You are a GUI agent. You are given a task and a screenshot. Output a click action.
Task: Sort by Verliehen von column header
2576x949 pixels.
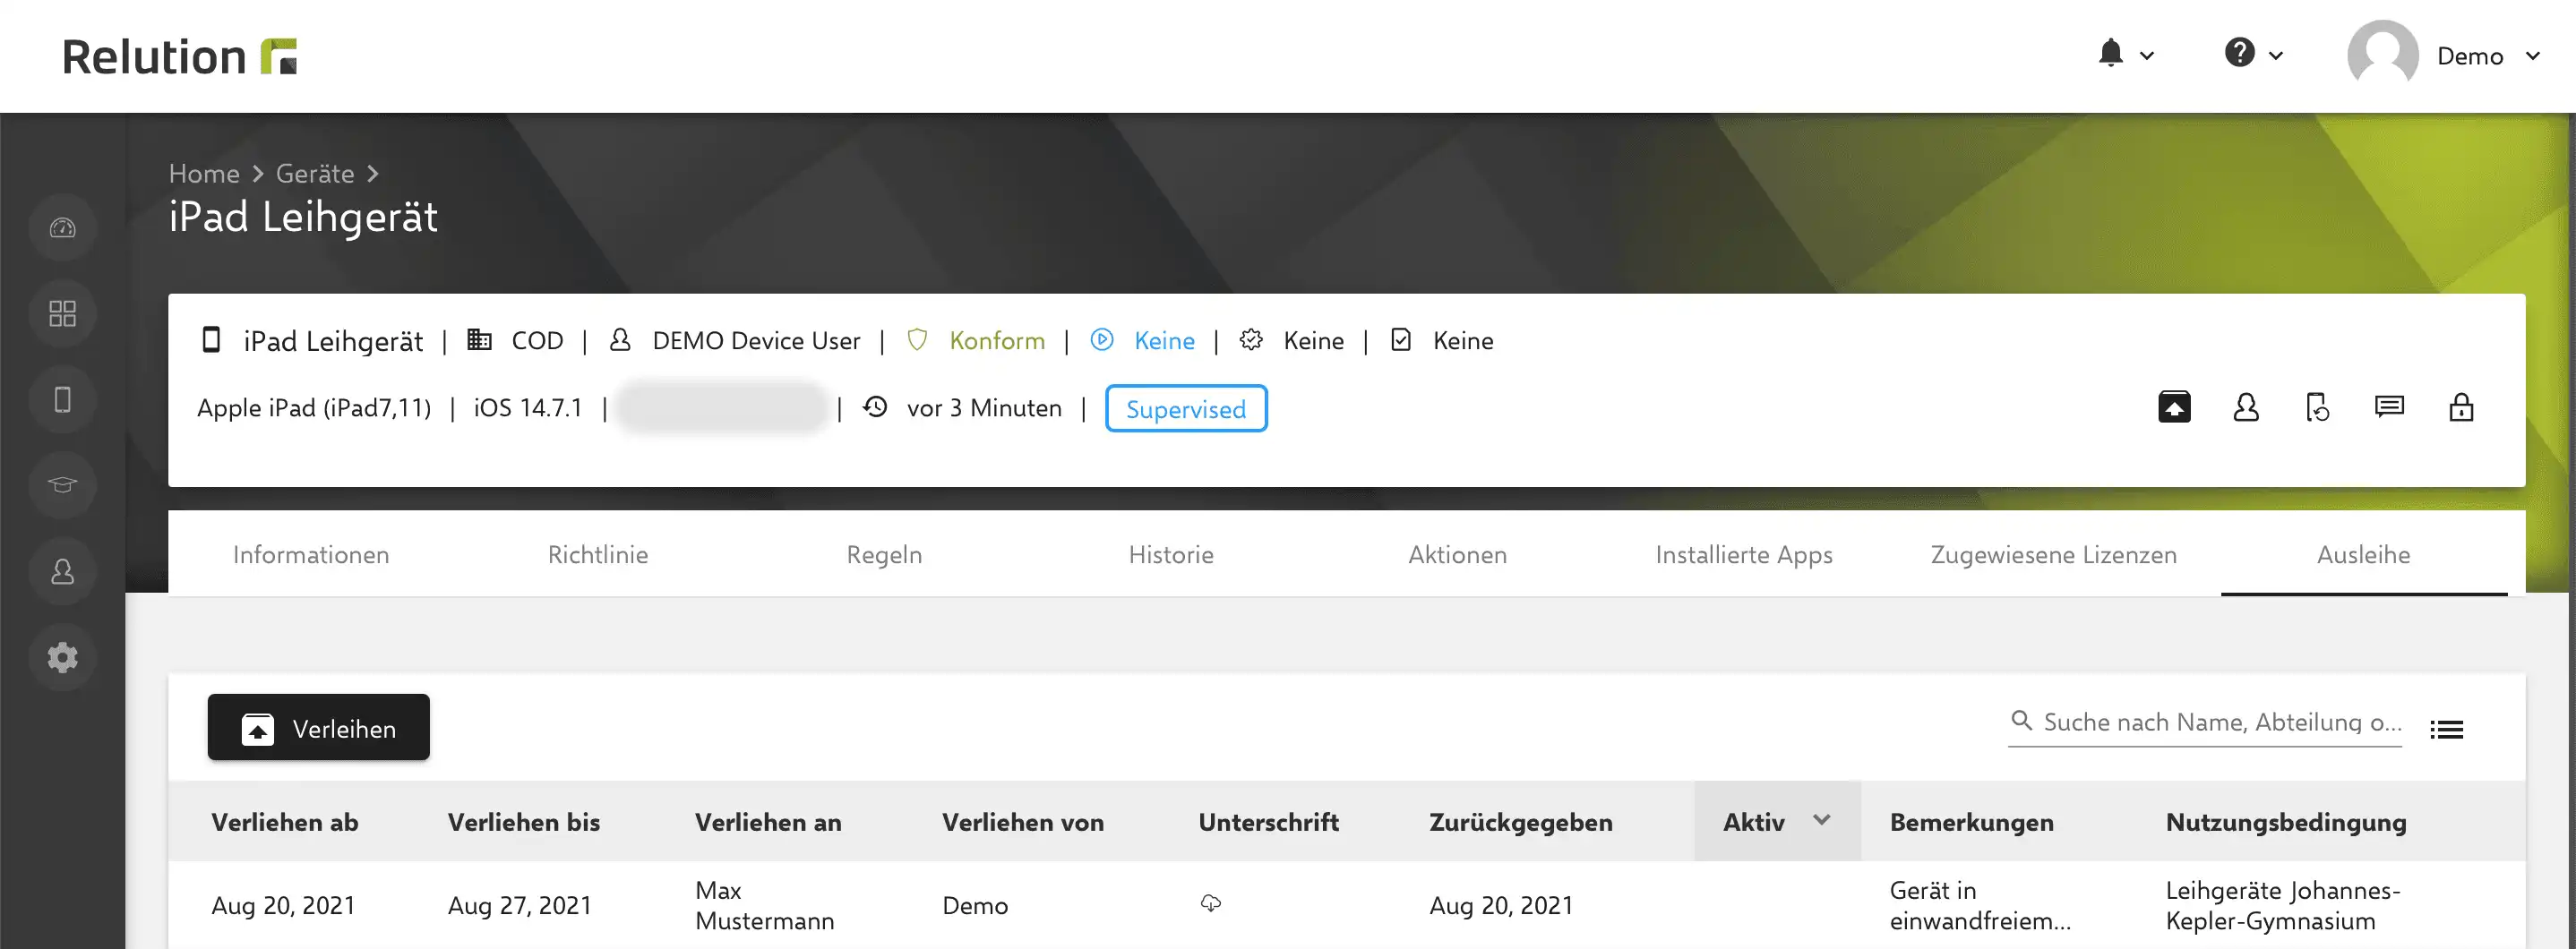pos(1023,822)
